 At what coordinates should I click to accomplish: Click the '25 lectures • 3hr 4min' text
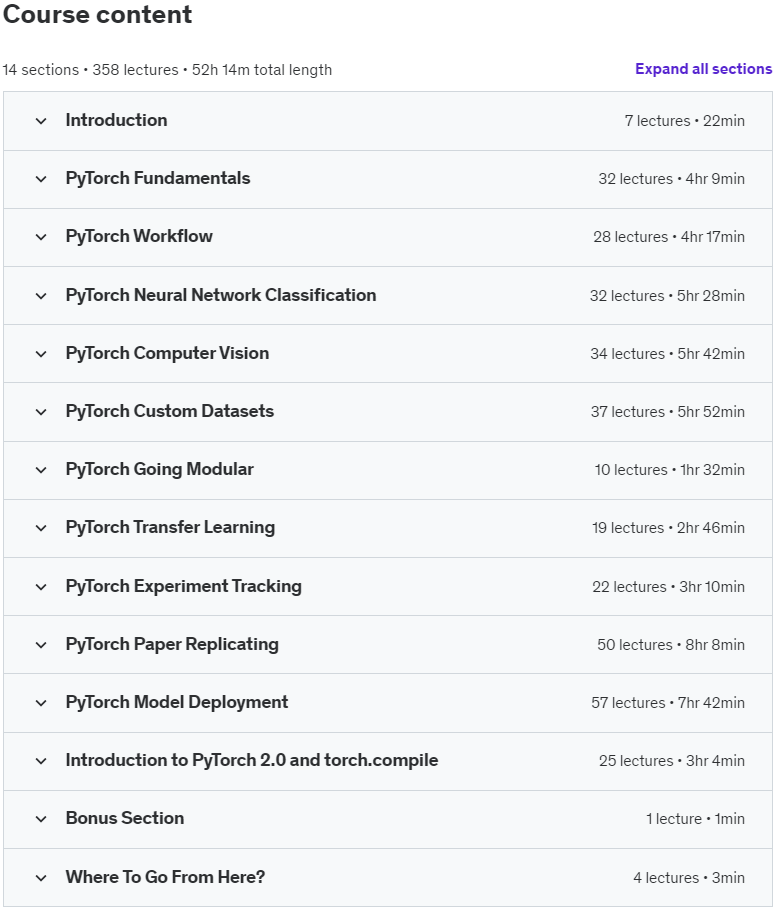[x=672, y=761]
